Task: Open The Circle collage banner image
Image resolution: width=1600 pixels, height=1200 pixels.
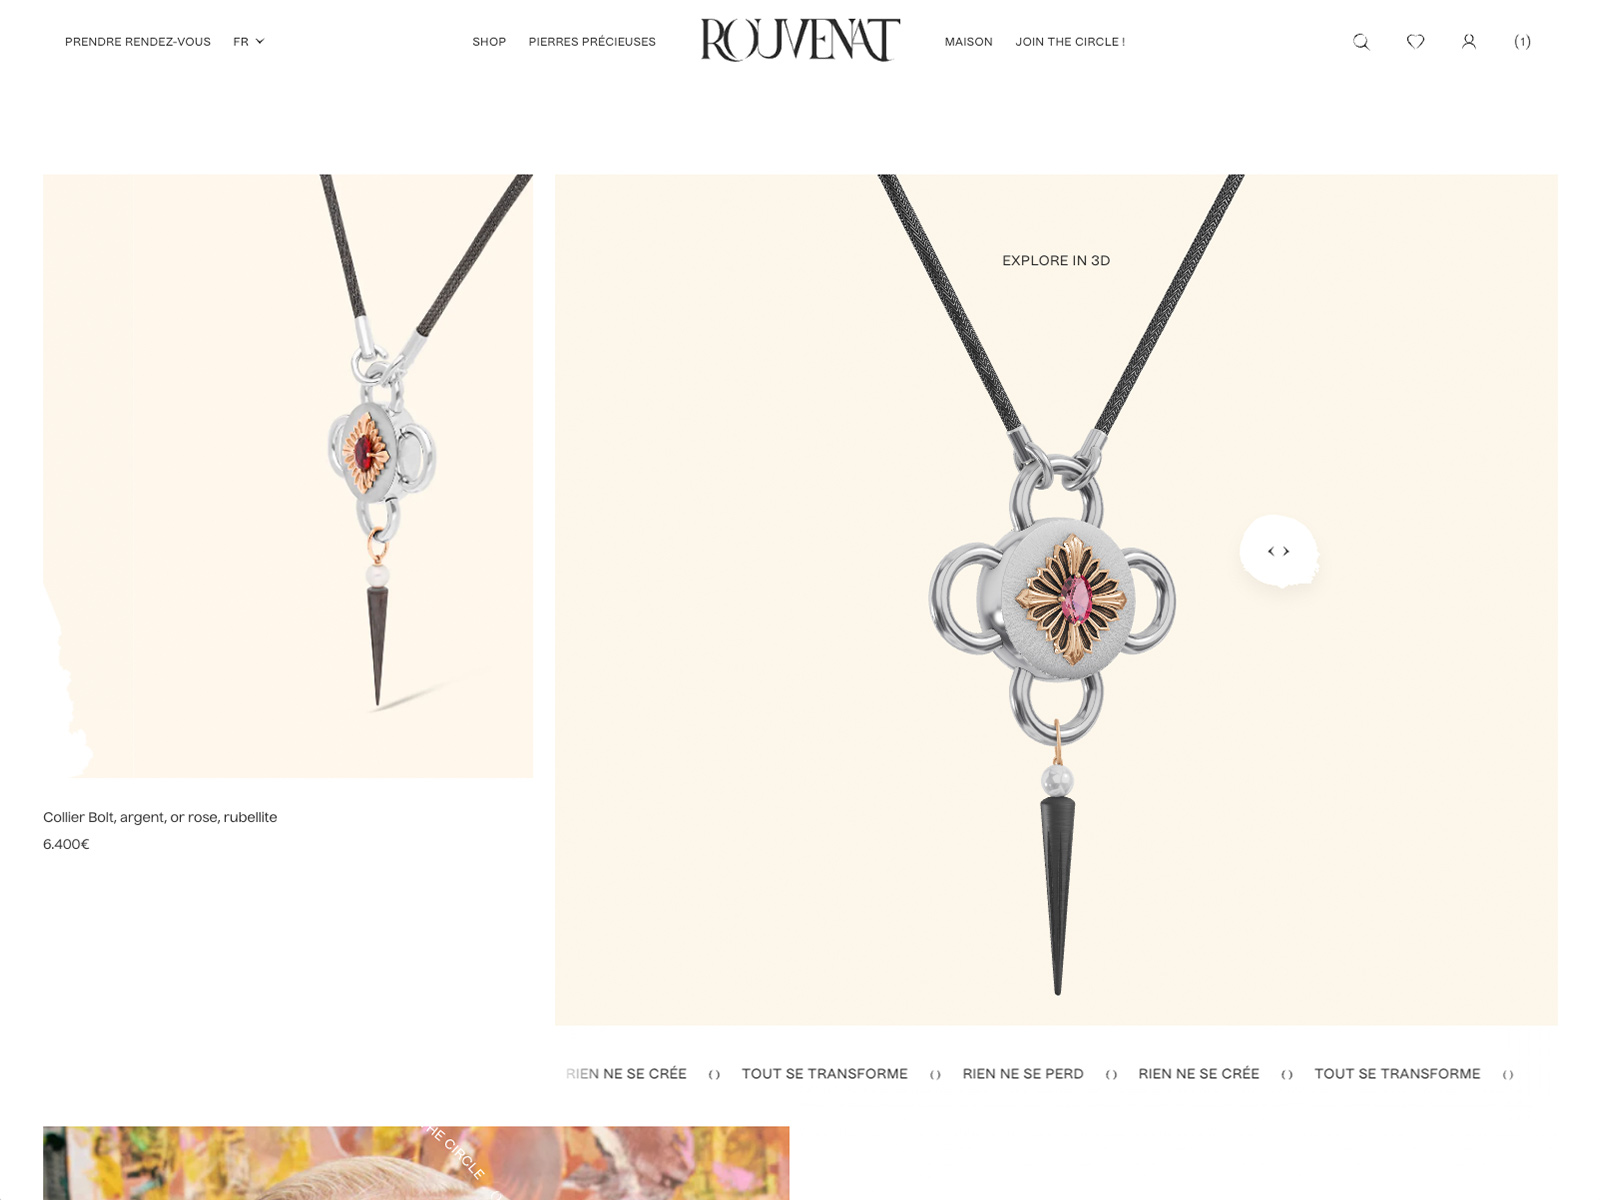Action: click(416, 1163)
